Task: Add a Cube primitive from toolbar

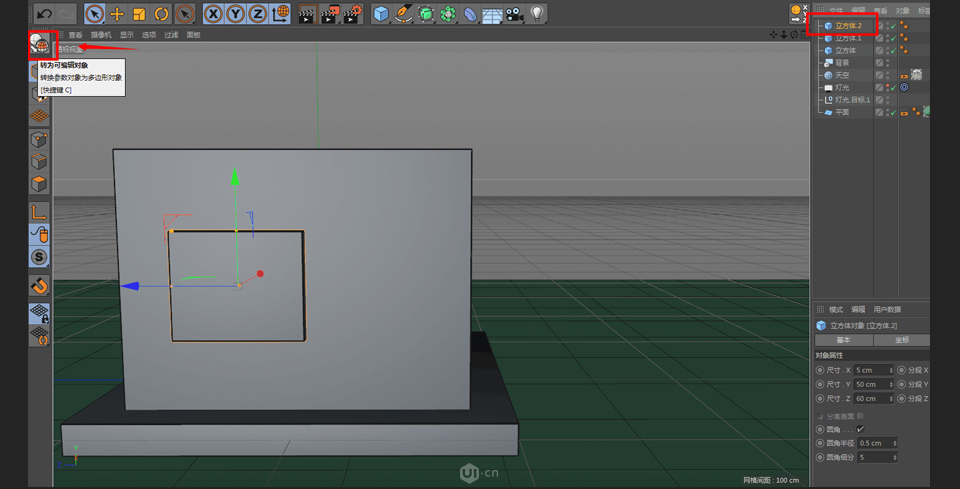Action: [x=381, y=14]
